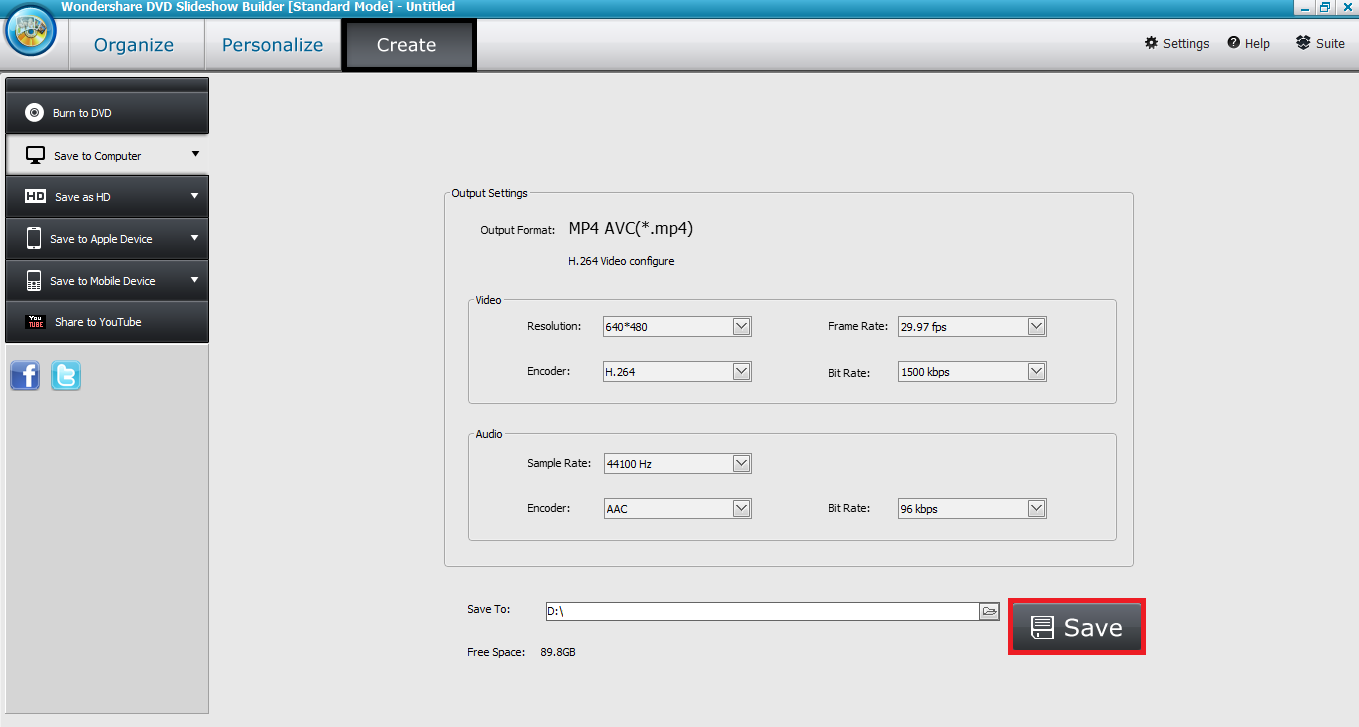Click the Settings gear icon
Screen dimensions: 1359x727
[x=1151, y=43]
